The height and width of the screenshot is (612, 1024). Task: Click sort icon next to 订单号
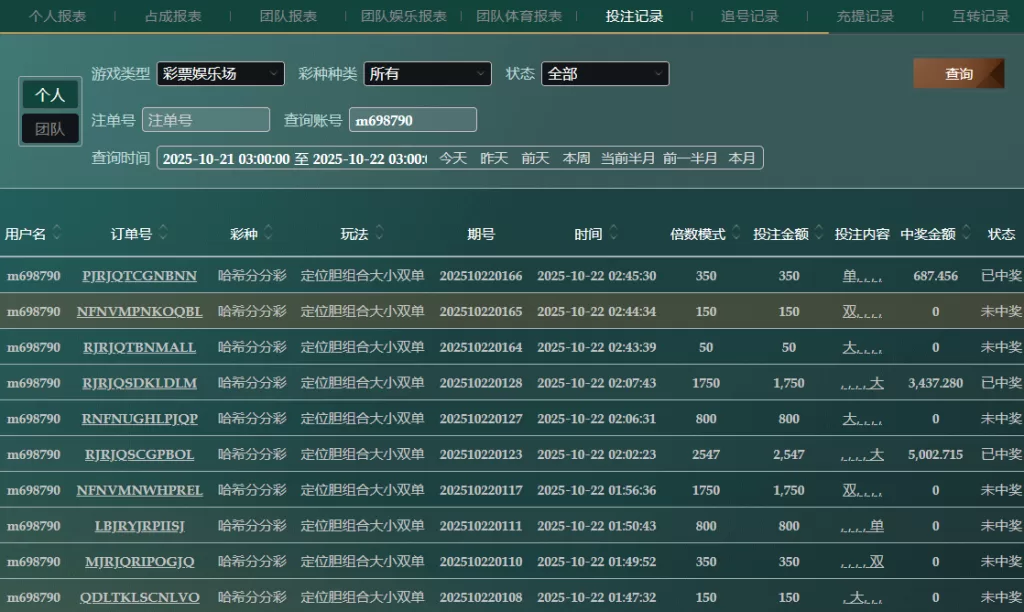[163, 234]
